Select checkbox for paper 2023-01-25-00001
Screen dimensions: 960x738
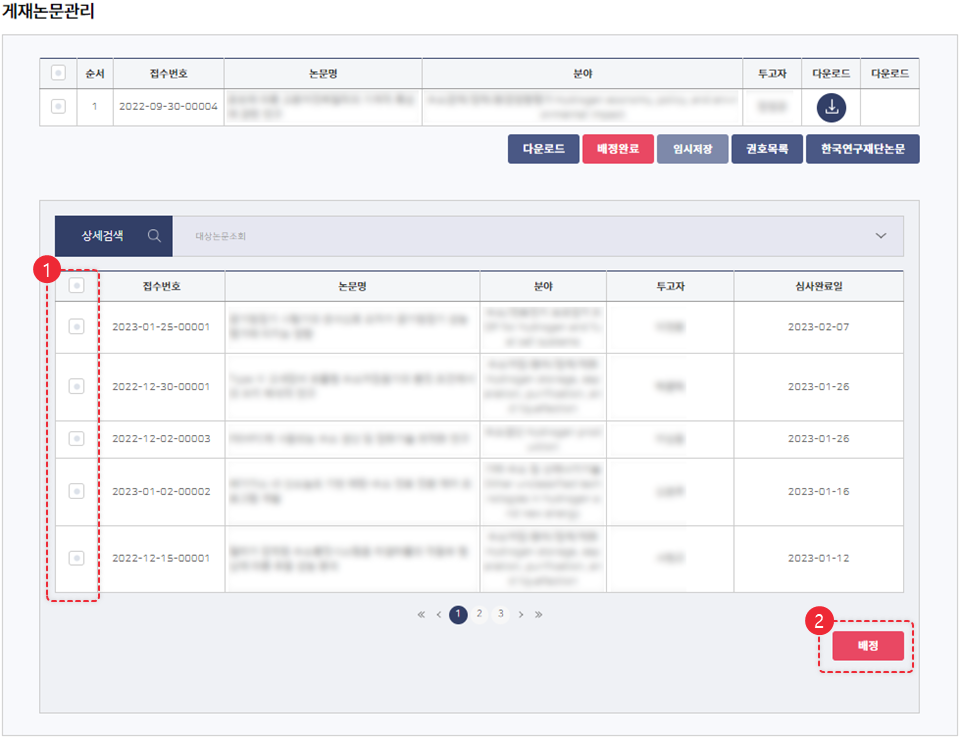(x=76, y=326)
